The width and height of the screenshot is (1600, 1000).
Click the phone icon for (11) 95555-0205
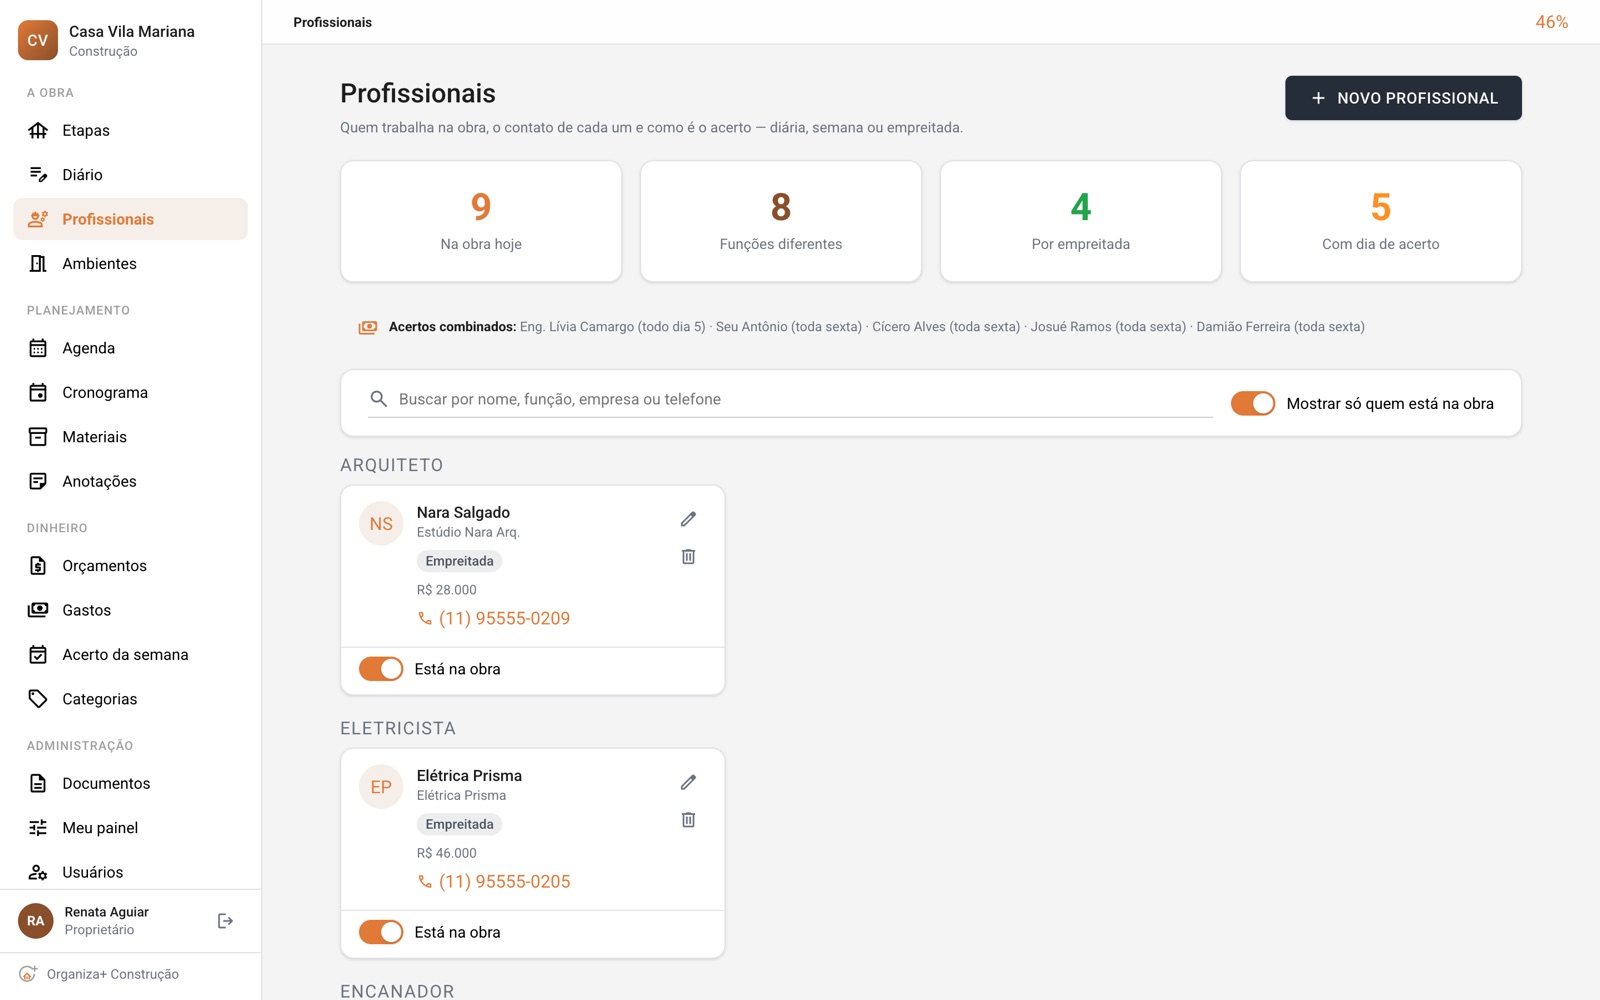[x=425, y=882]
